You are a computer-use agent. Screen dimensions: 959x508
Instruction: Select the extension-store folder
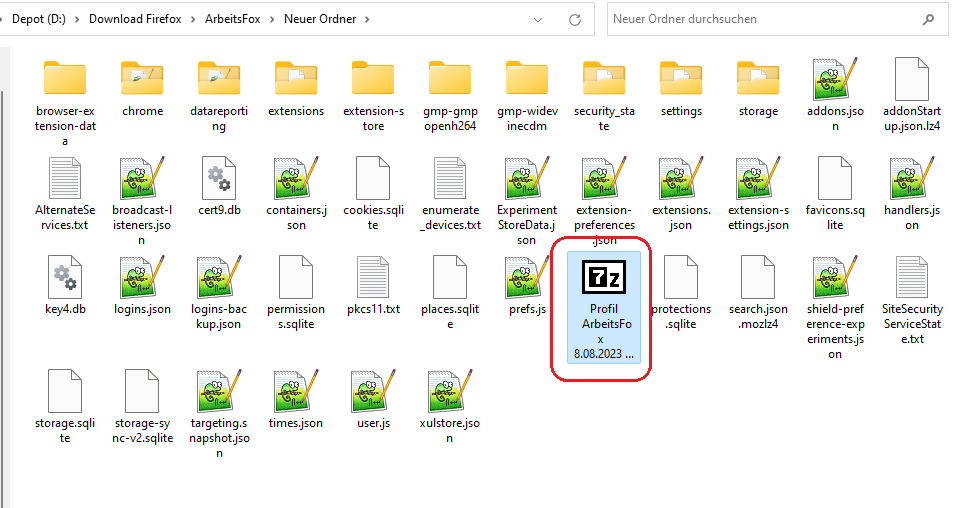coord(373,96)
